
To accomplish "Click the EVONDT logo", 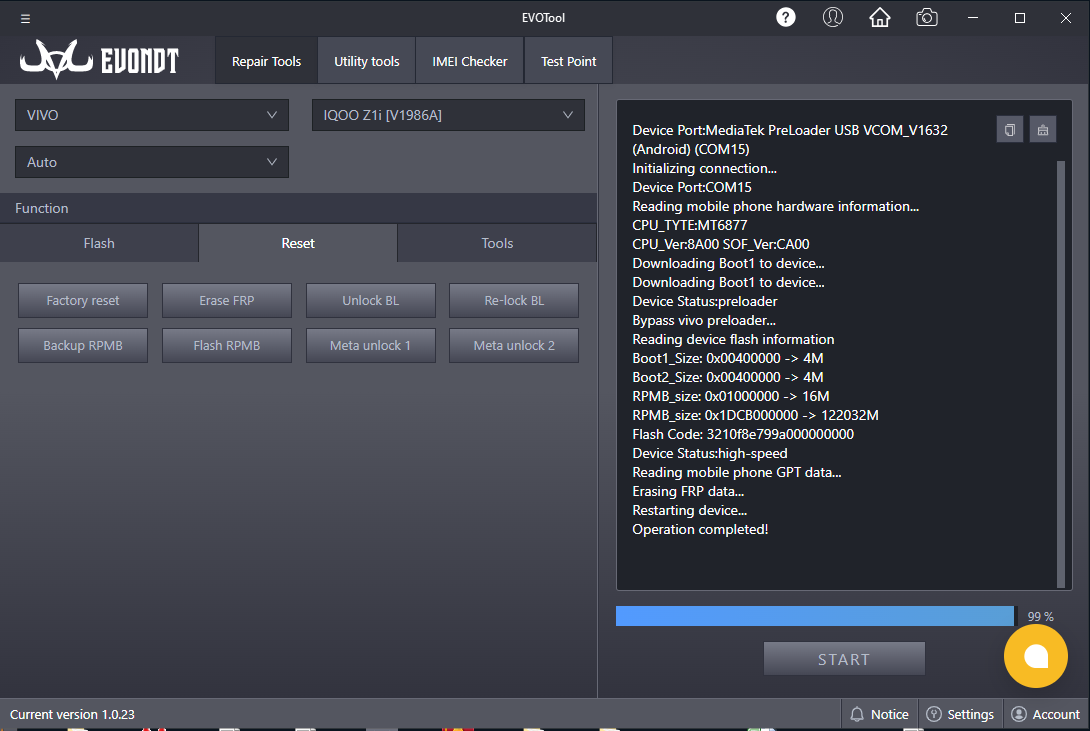I will pos(99,59).
